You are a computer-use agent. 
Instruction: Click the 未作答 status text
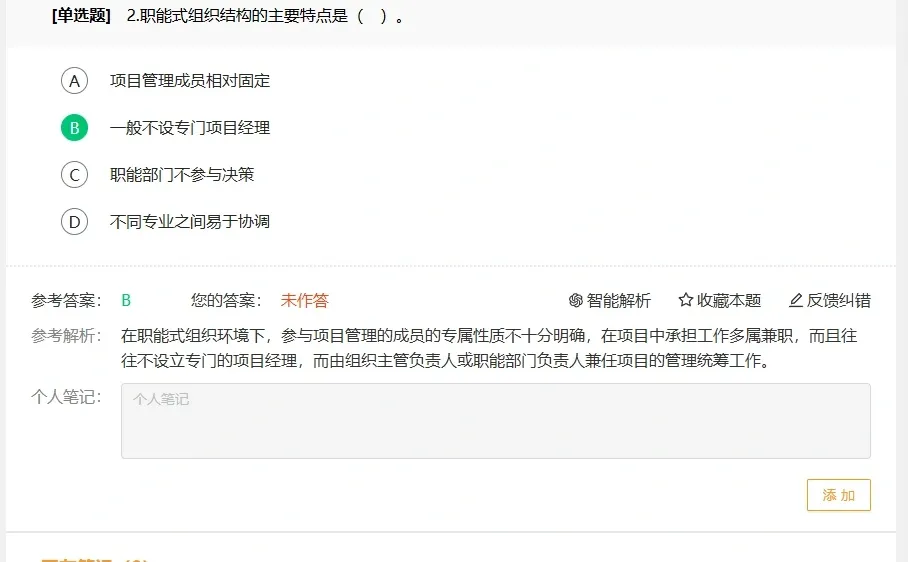tap(305, 300)
